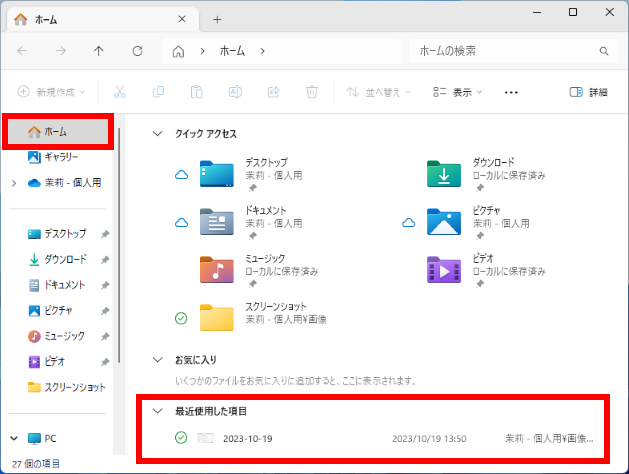Select PC in the navigation pane
This screenshot has height=474, width=629.
click(42, 439)
